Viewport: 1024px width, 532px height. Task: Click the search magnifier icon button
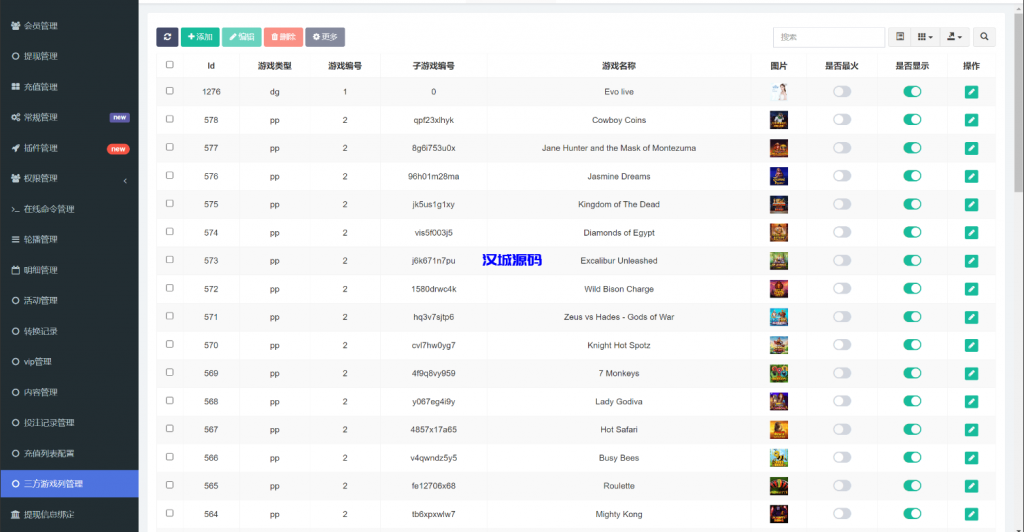pos(984,37)
